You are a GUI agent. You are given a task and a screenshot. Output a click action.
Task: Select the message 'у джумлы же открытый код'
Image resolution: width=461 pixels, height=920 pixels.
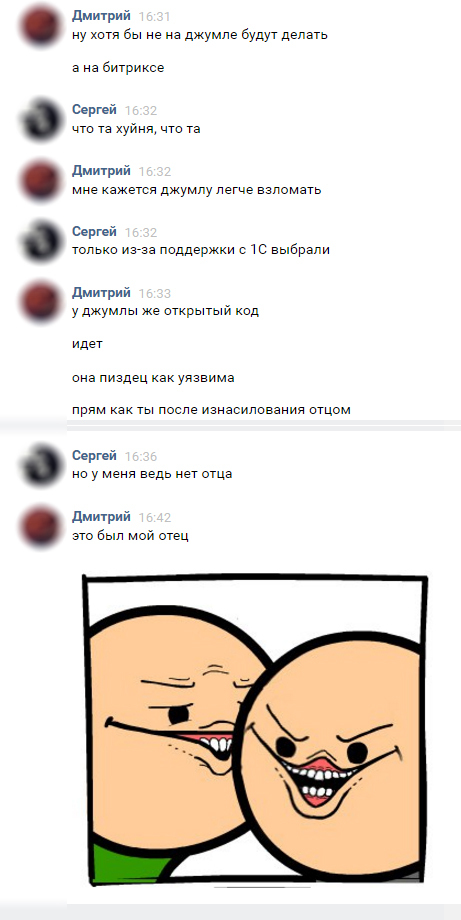tap(165, 311)
